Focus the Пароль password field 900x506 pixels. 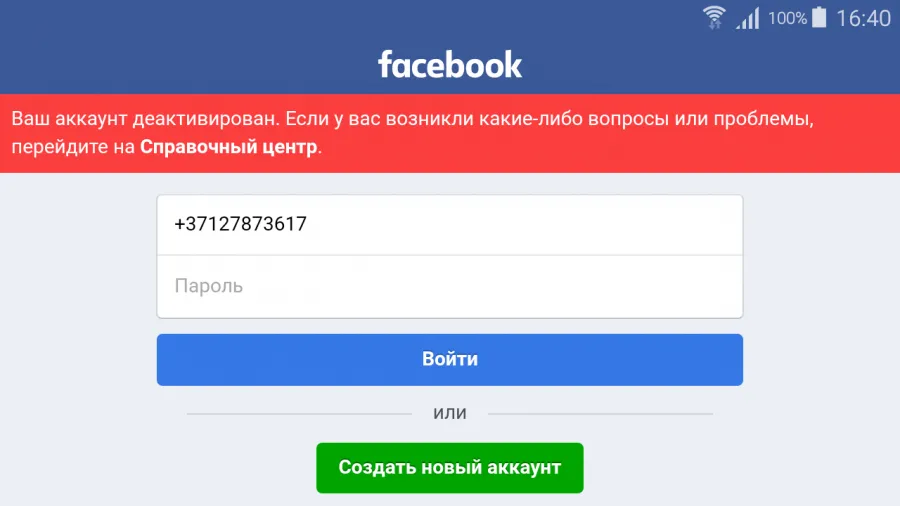tap(450, 286)
